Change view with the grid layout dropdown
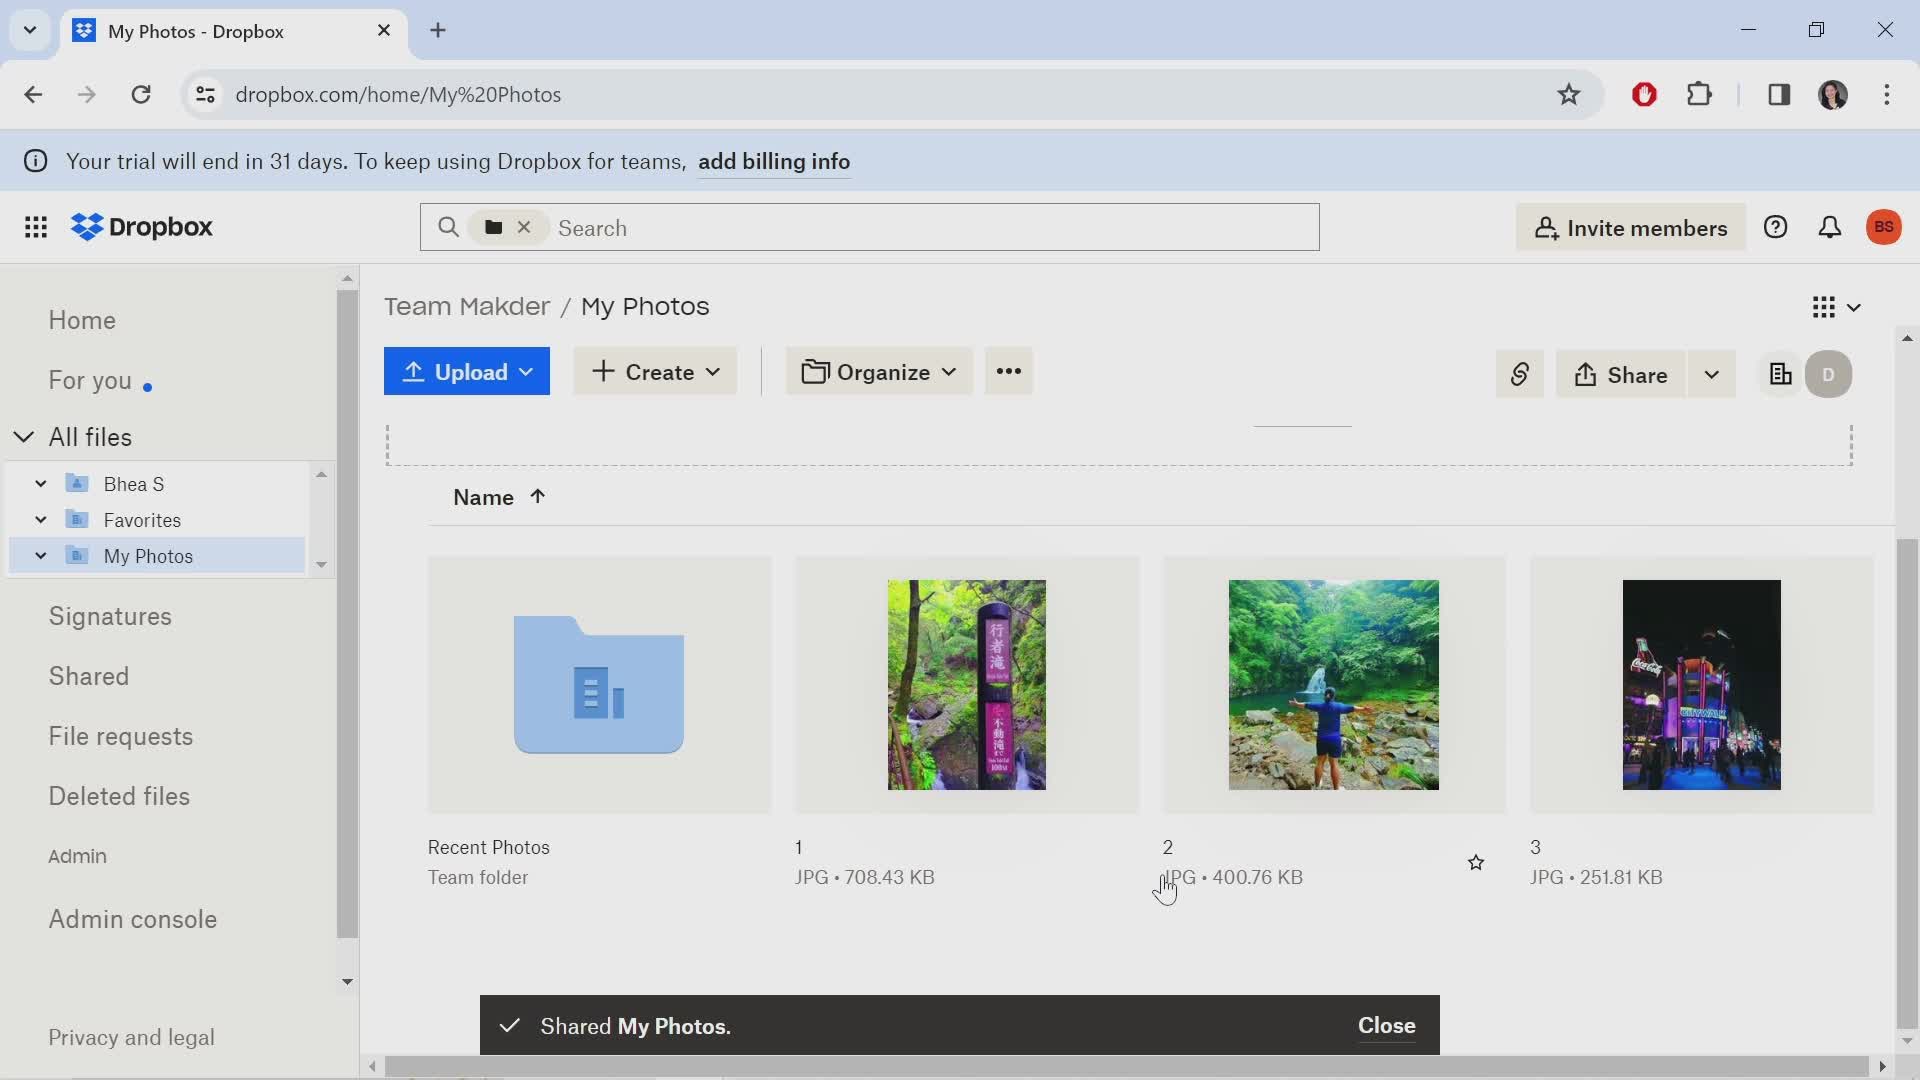The image size is (1920, 1080). point(1836,307)
